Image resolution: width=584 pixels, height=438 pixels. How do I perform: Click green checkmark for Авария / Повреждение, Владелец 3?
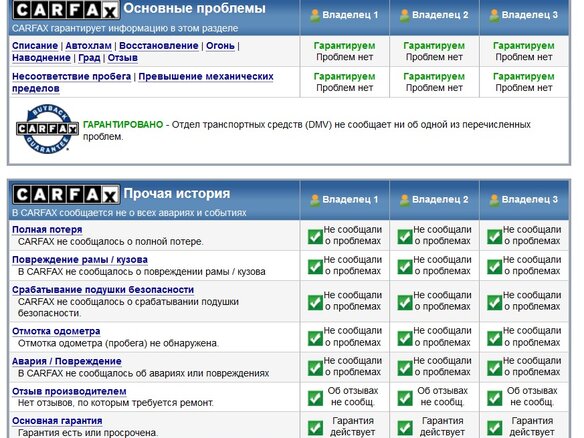tap(495, 368)
